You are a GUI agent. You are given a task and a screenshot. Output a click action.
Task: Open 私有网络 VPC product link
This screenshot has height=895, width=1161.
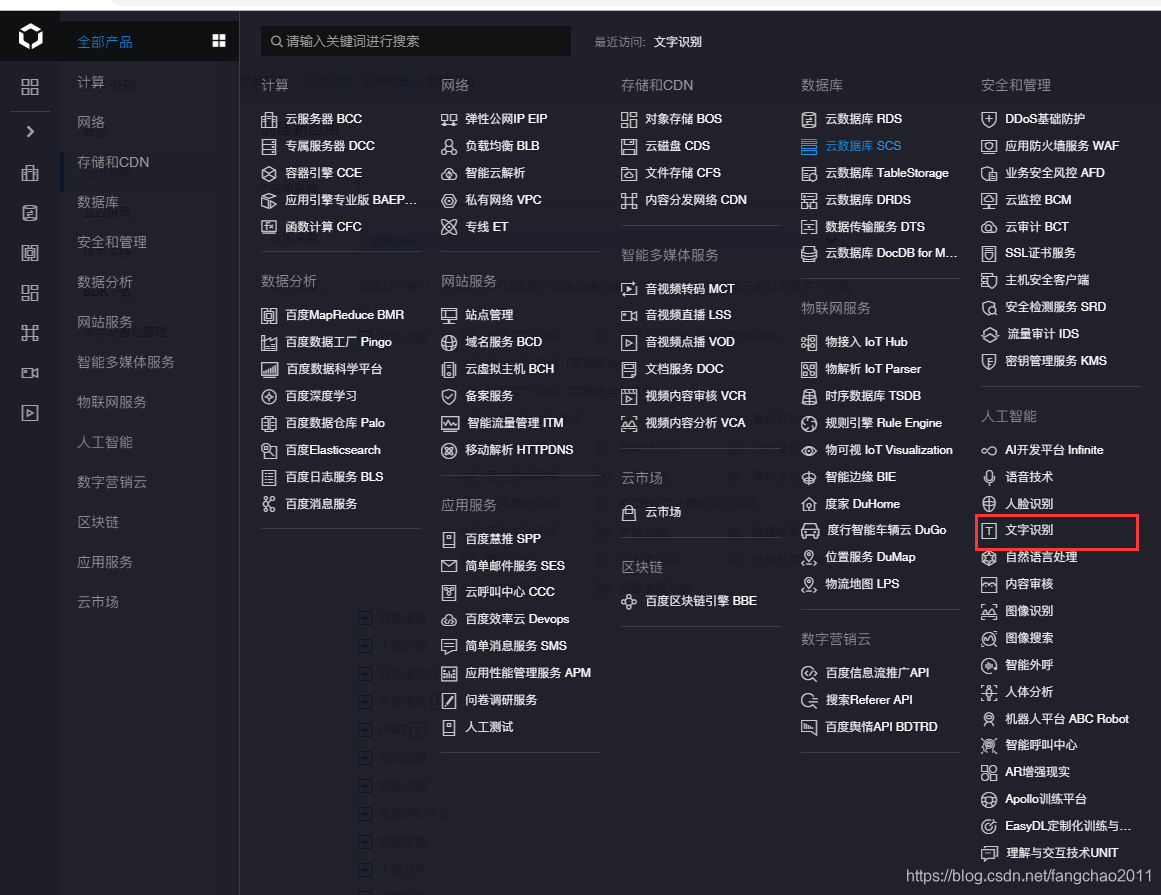(503, 200)
